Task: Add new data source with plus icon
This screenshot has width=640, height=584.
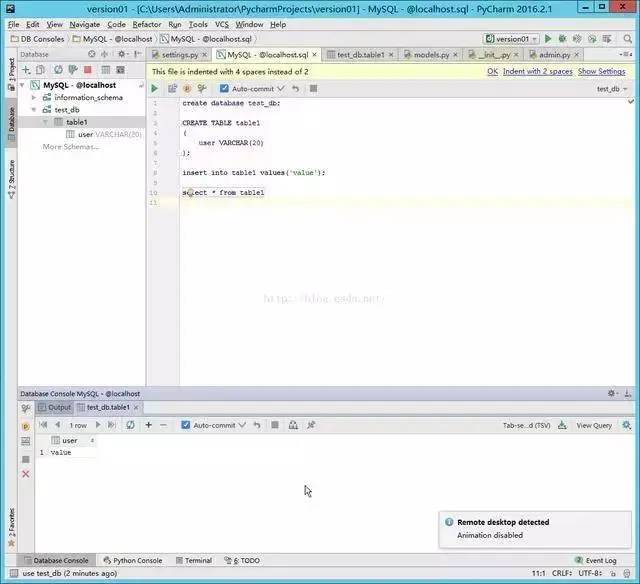Action: (26, 70)
